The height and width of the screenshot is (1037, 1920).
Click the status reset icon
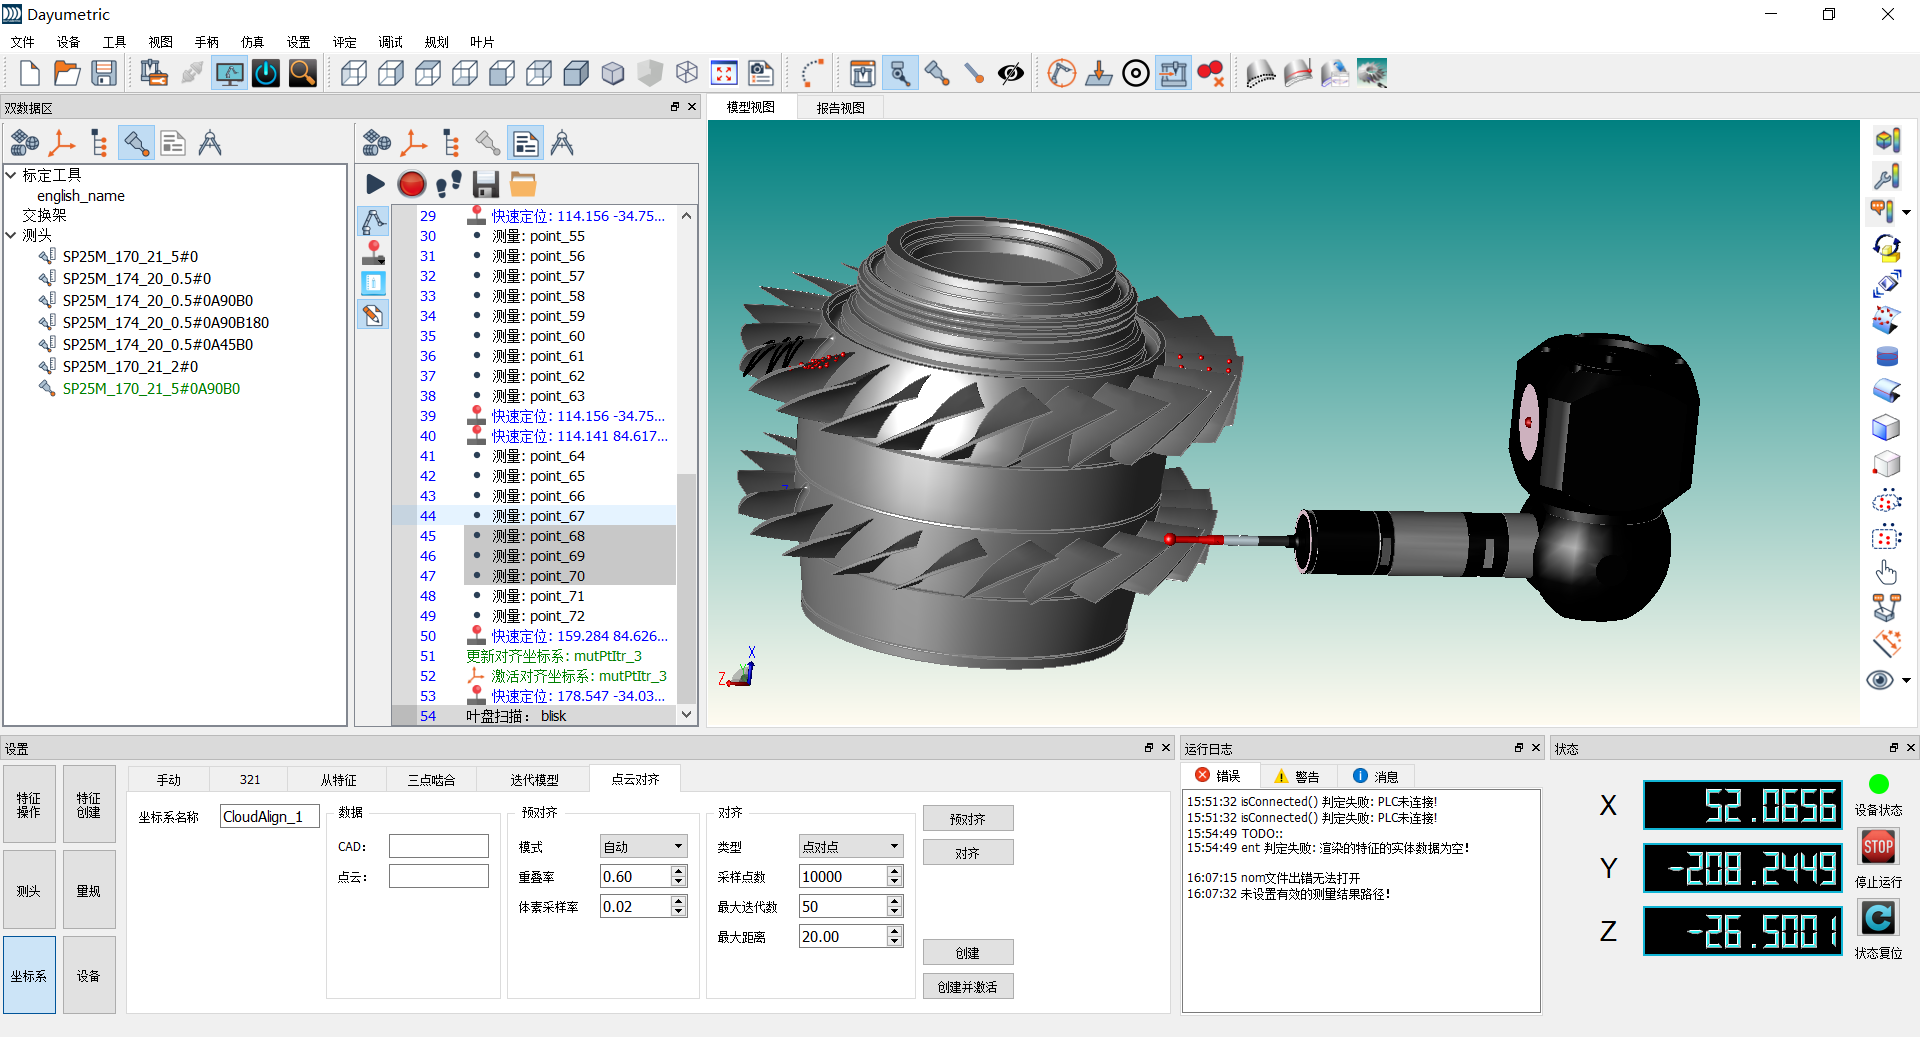coord(1878,918)
